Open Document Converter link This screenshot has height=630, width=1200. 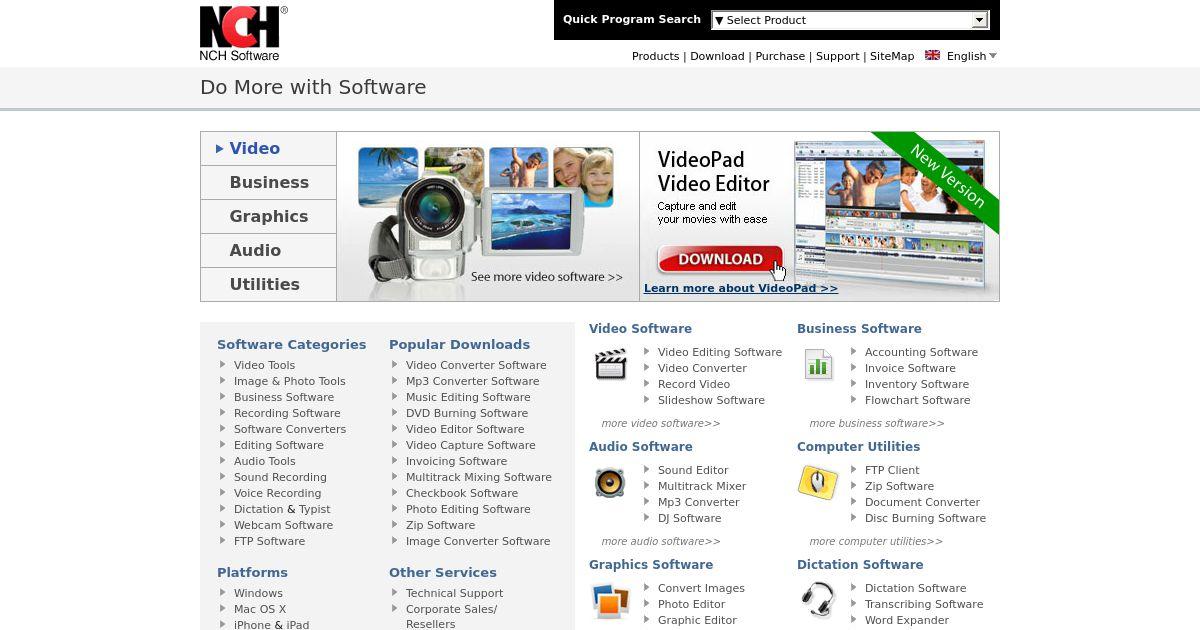coord(922,502)
